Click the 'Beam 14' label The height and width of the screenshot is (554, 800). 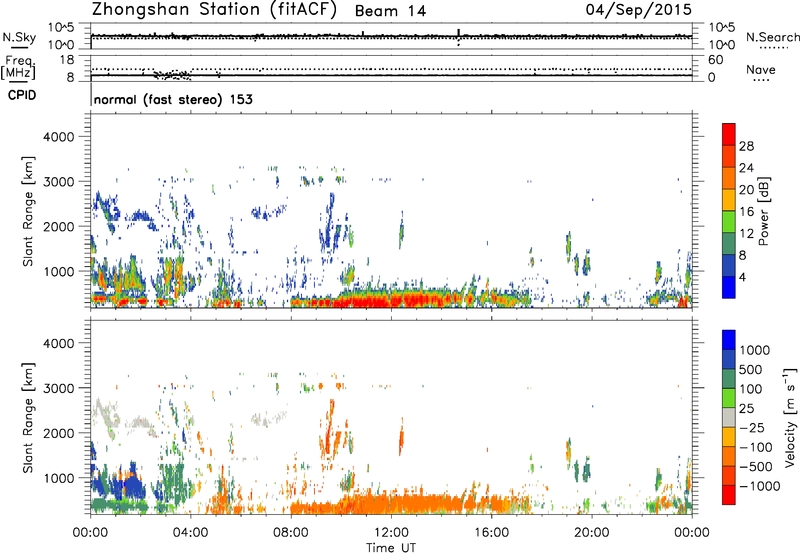(390, 11)
